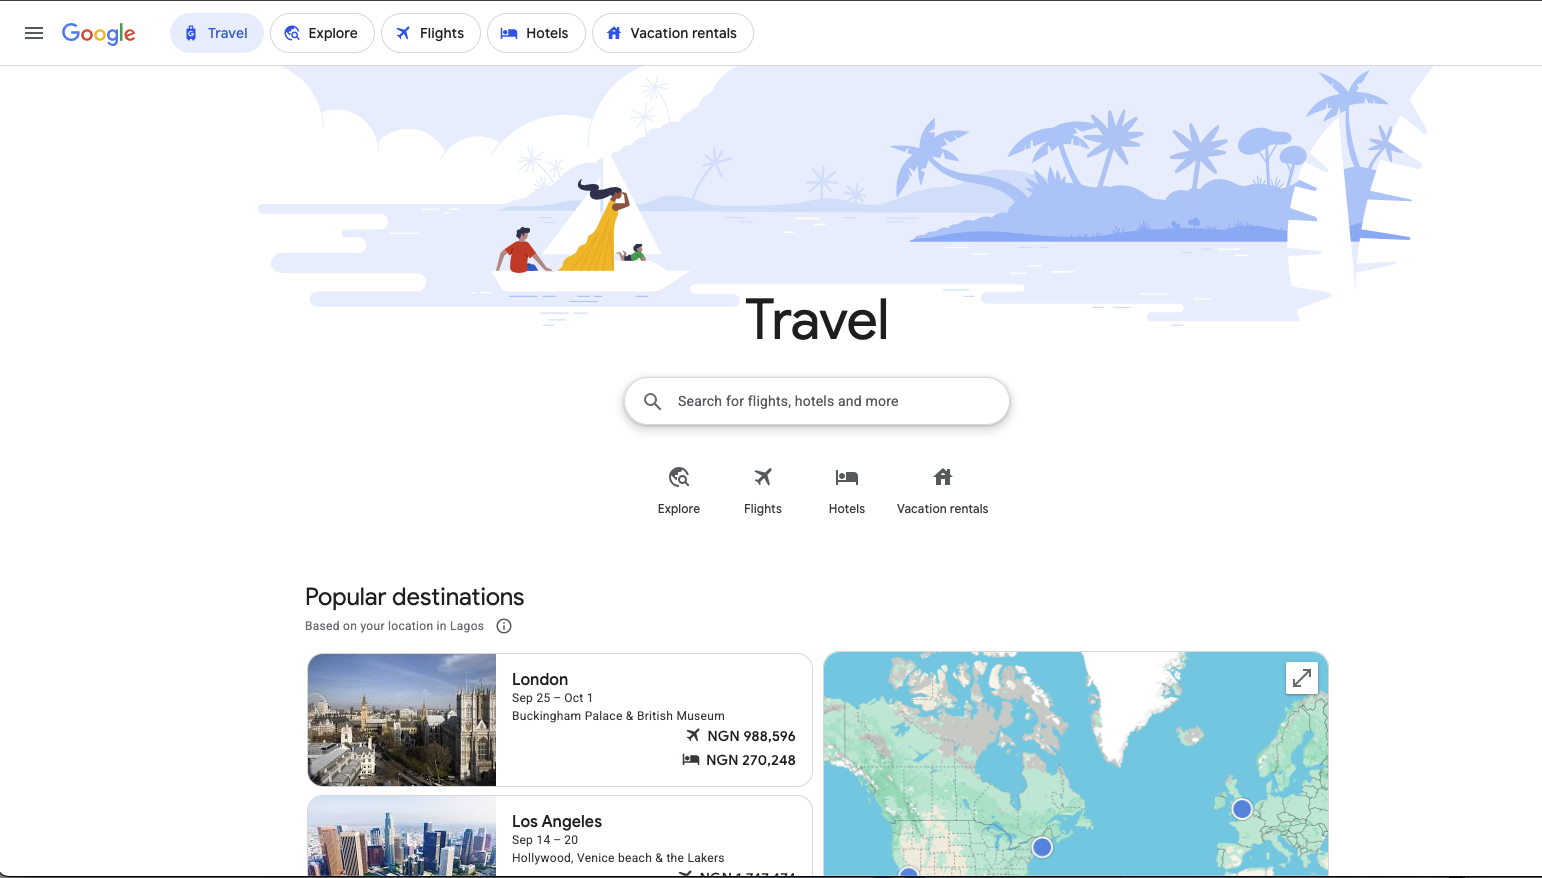The image size is (1542, 878).
Task: Open the hamburger main menu
Action: pos(34,33)
